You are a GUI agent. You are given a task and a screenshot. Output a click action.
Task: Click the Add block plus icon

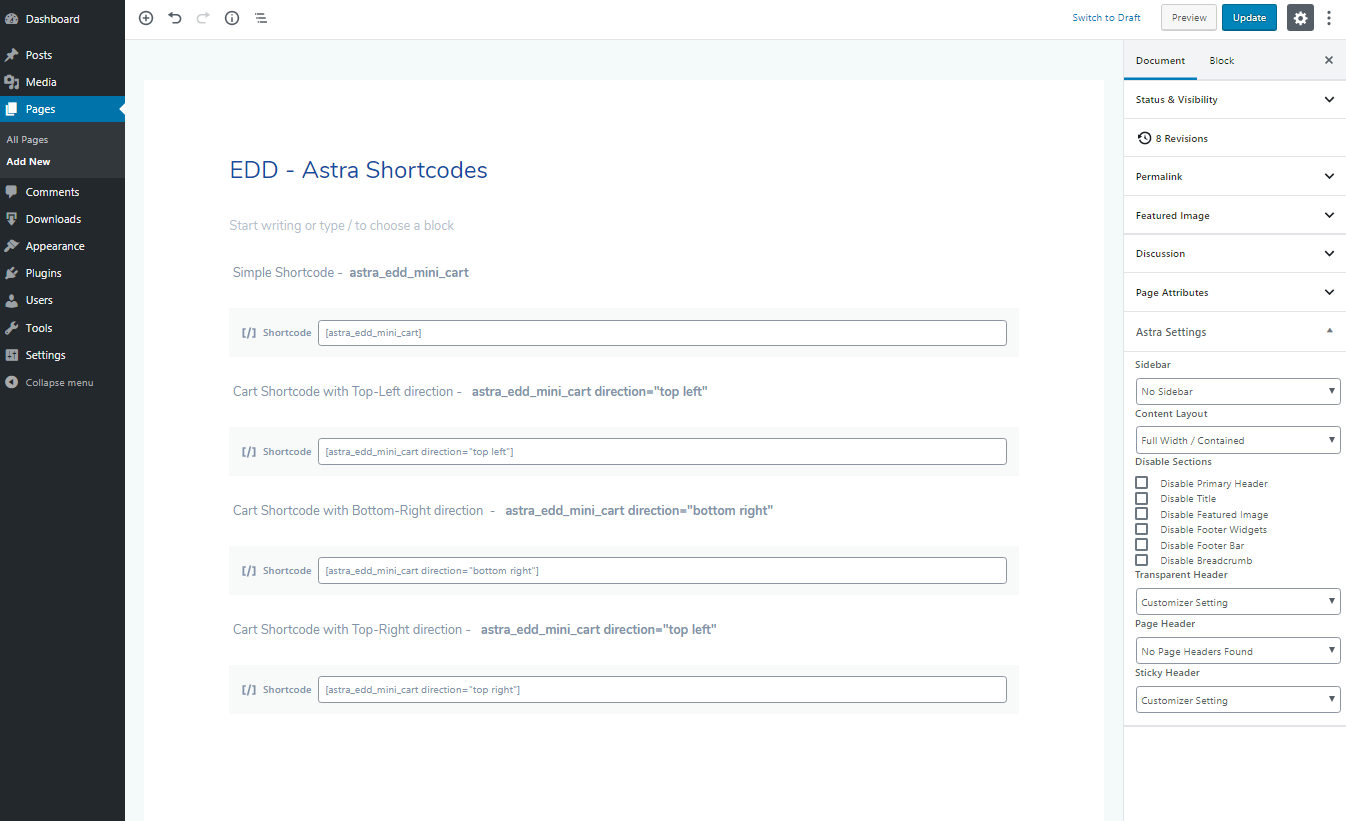[x=146, y=18]
